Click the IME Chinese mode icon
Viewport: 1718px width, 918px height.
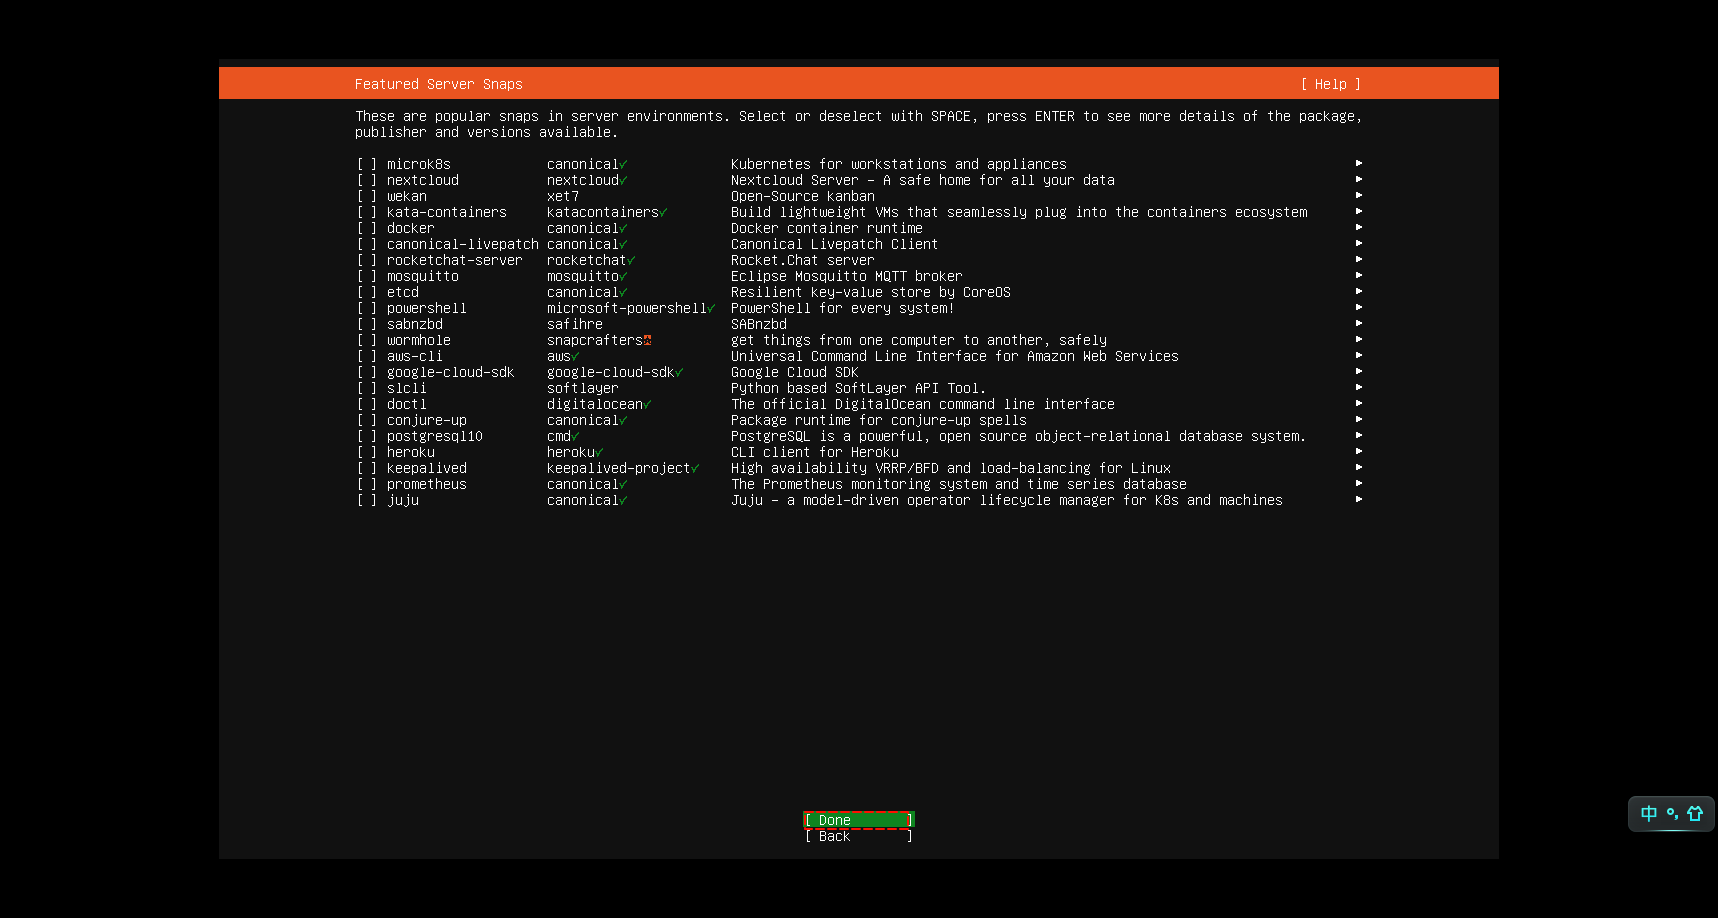point(1648,814)
